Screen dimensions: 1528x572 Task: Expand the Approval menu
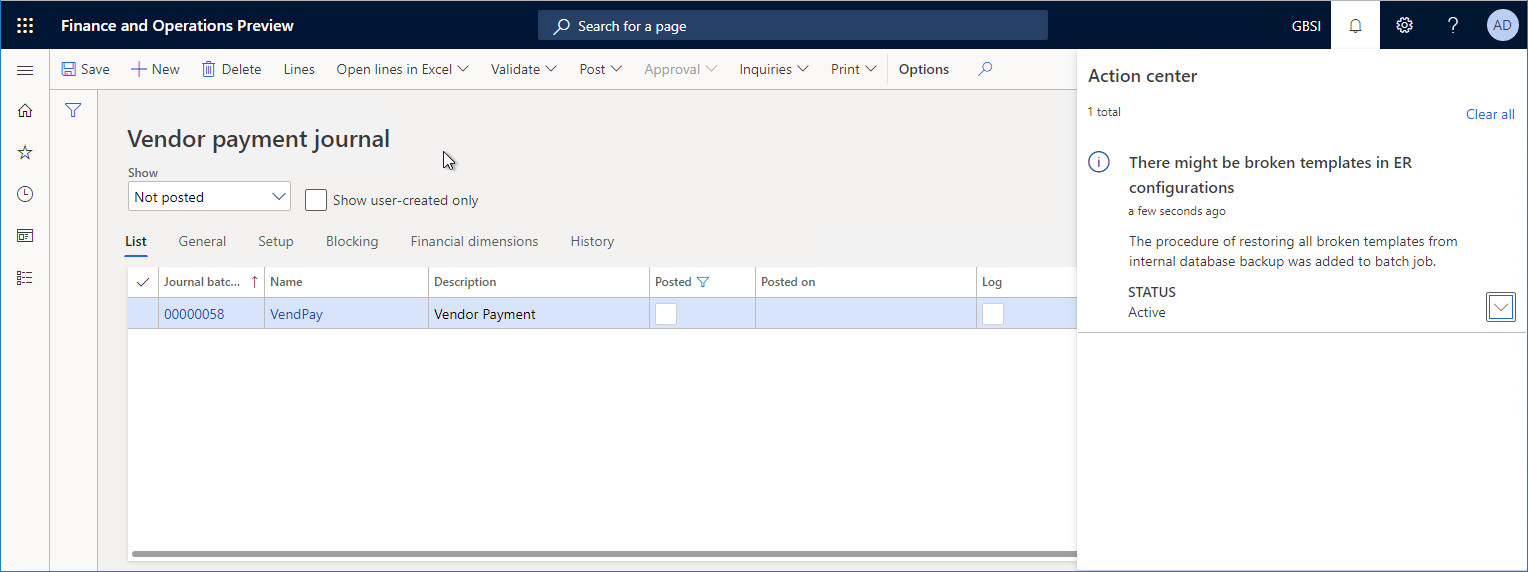(680, 69)
